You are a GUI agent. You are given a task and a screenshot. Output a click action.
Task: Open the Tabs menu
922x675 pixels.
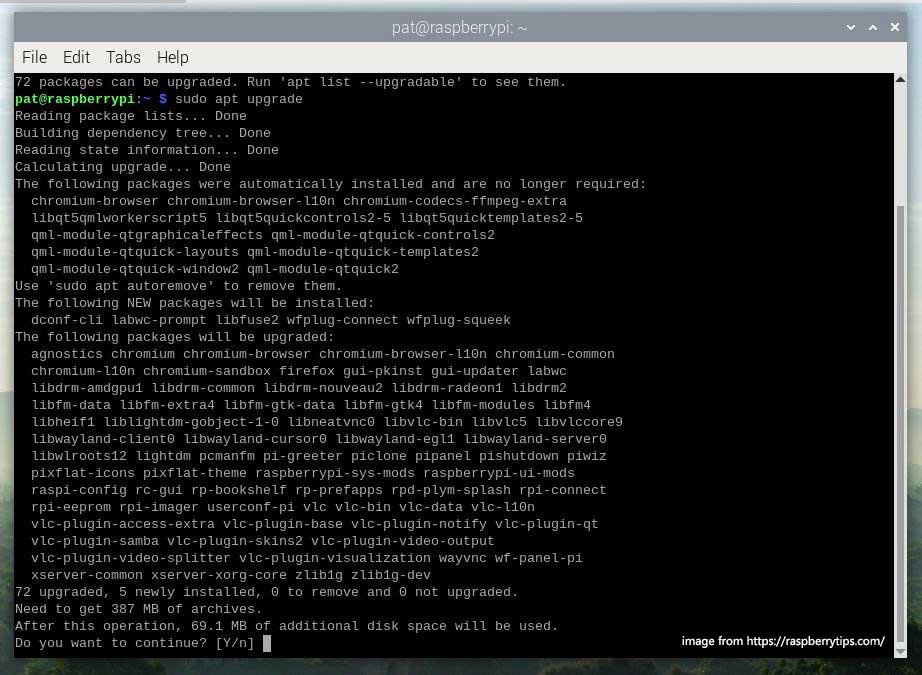[x=123, y=57]
